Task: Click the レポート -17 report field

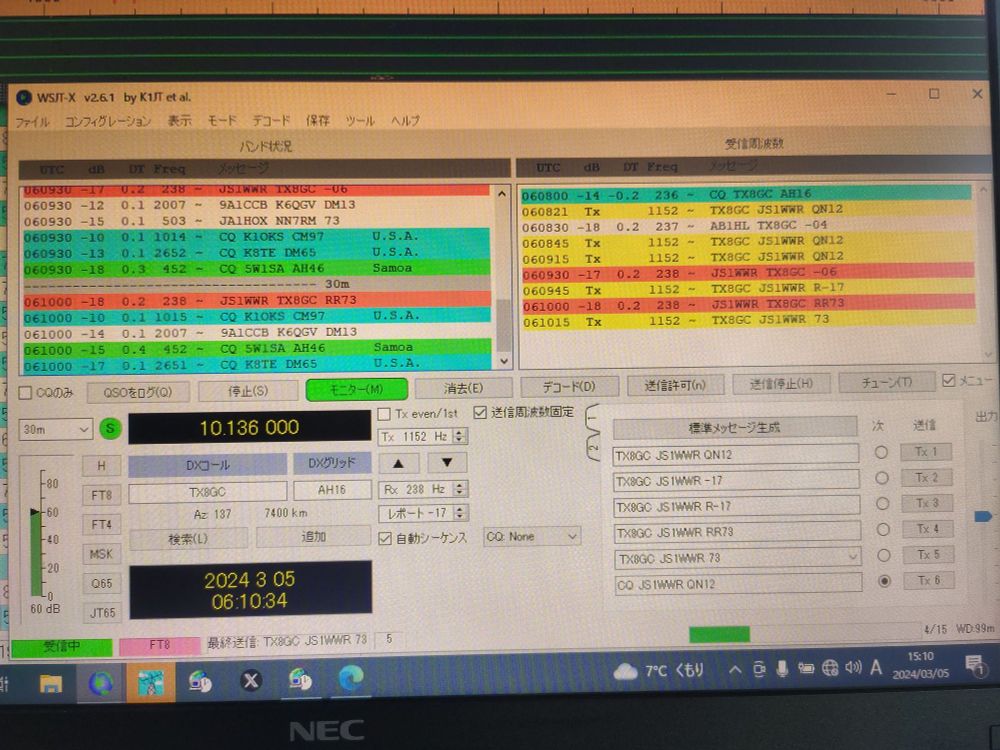Action: click(423, 513)
